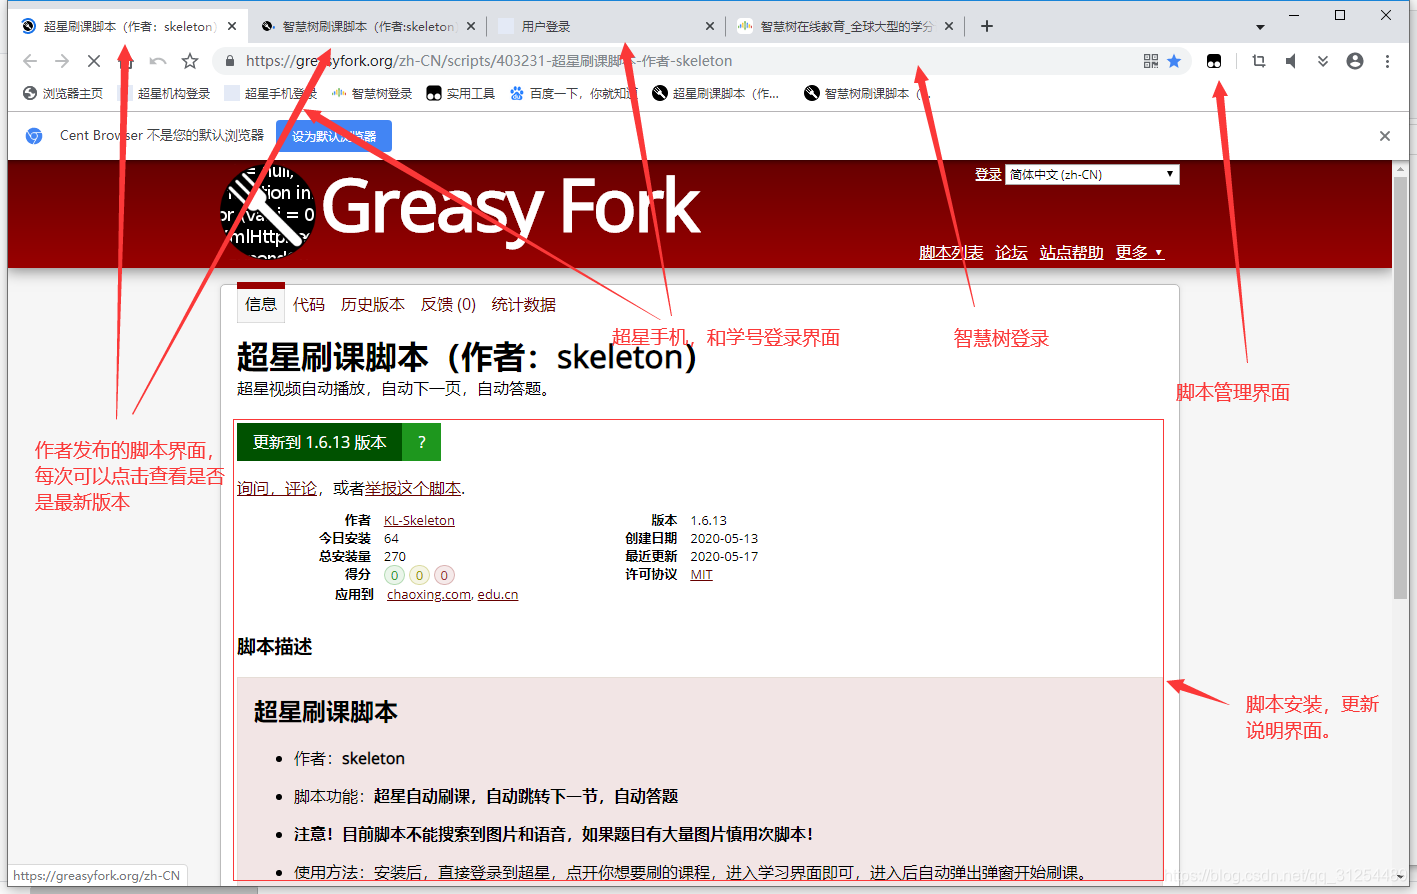Open the Tampermonkey extension icon
This screenshot has width=1417, height=894.
coord(1213,61)
